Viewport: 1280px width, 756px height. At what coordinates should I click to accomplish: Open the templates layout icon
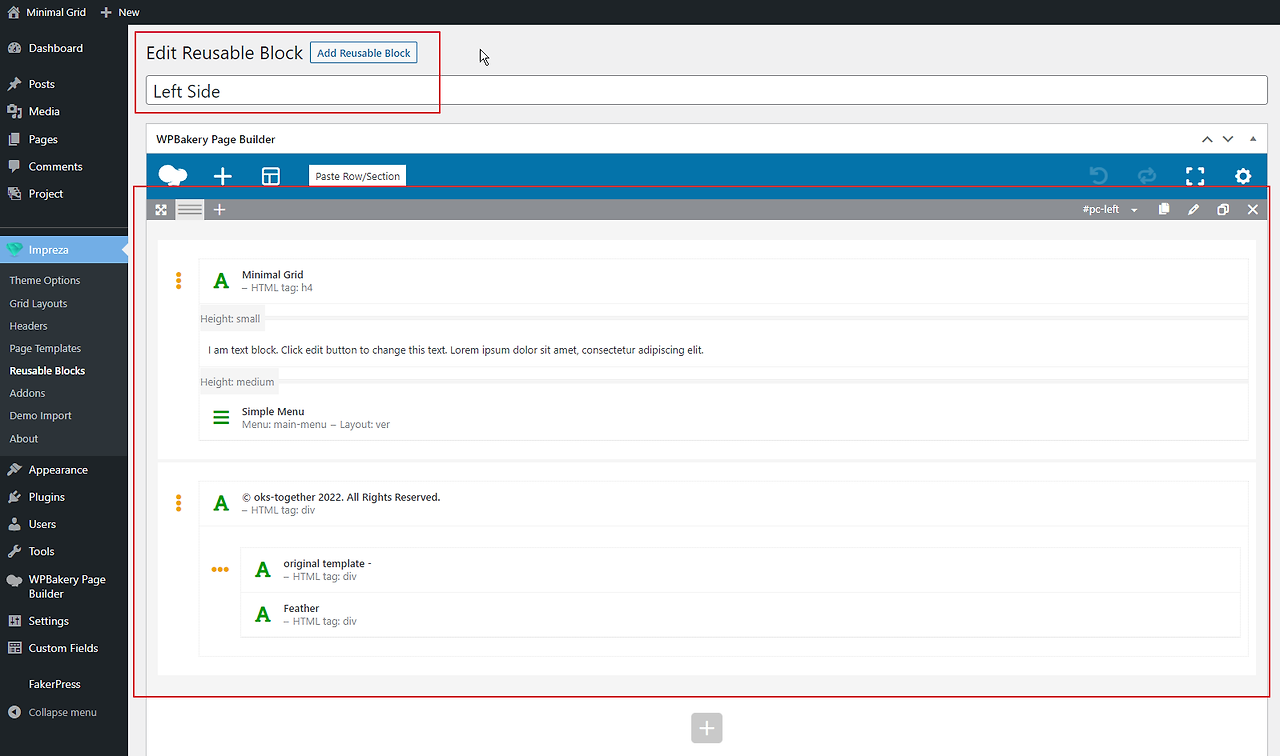click(271, 176)
